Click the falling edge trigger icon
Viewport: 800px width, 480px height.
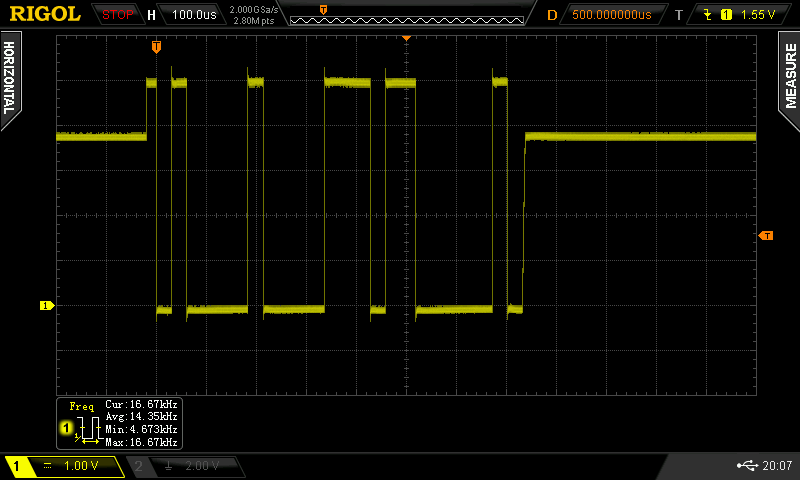(707, 15)
